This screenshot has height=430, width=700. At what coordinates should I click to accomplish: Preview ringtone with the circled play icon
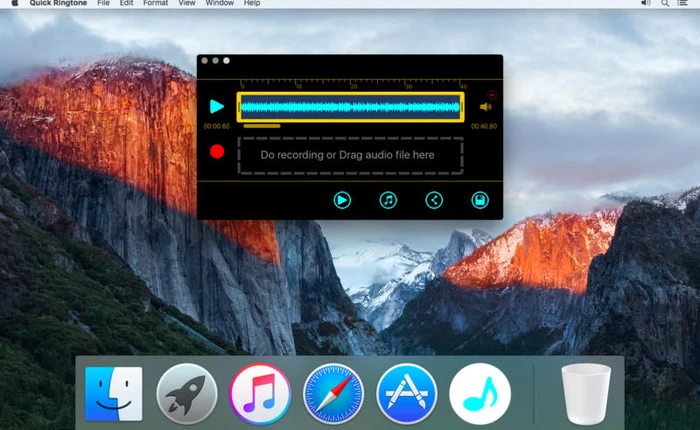tap(342, 200)
